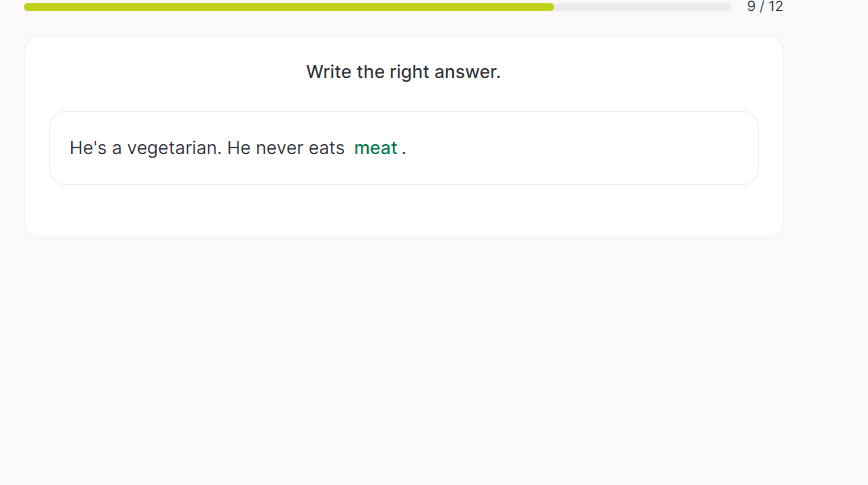The height and width of the screenshot is (485, 868).
Task: Click the word "vegetarian" in the sentence
Action: click(x=173, y=148)
